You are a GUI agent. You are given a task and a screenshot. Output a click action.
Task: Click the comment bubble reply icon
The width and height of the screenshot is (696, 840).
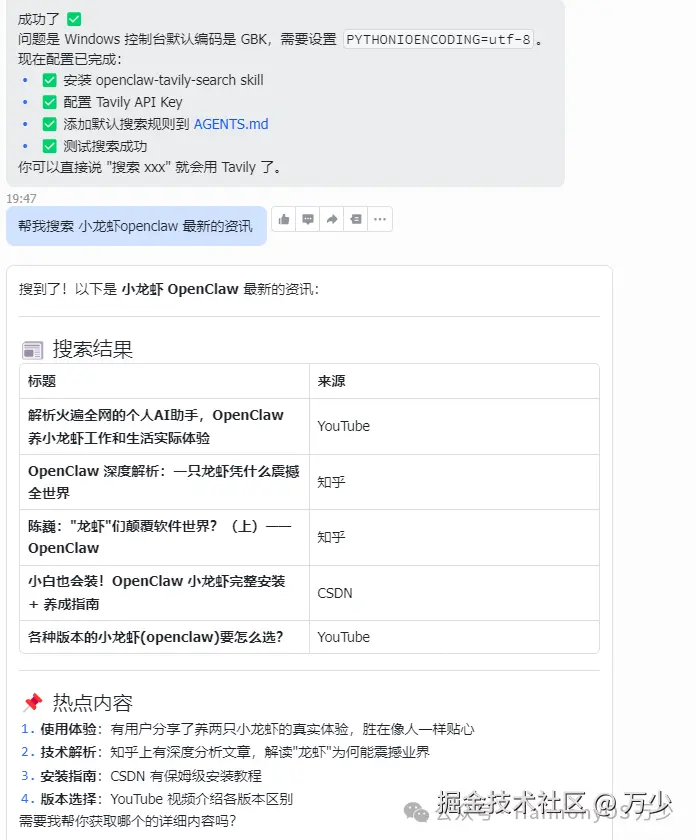pyautogui.click(x=308, y=219)
